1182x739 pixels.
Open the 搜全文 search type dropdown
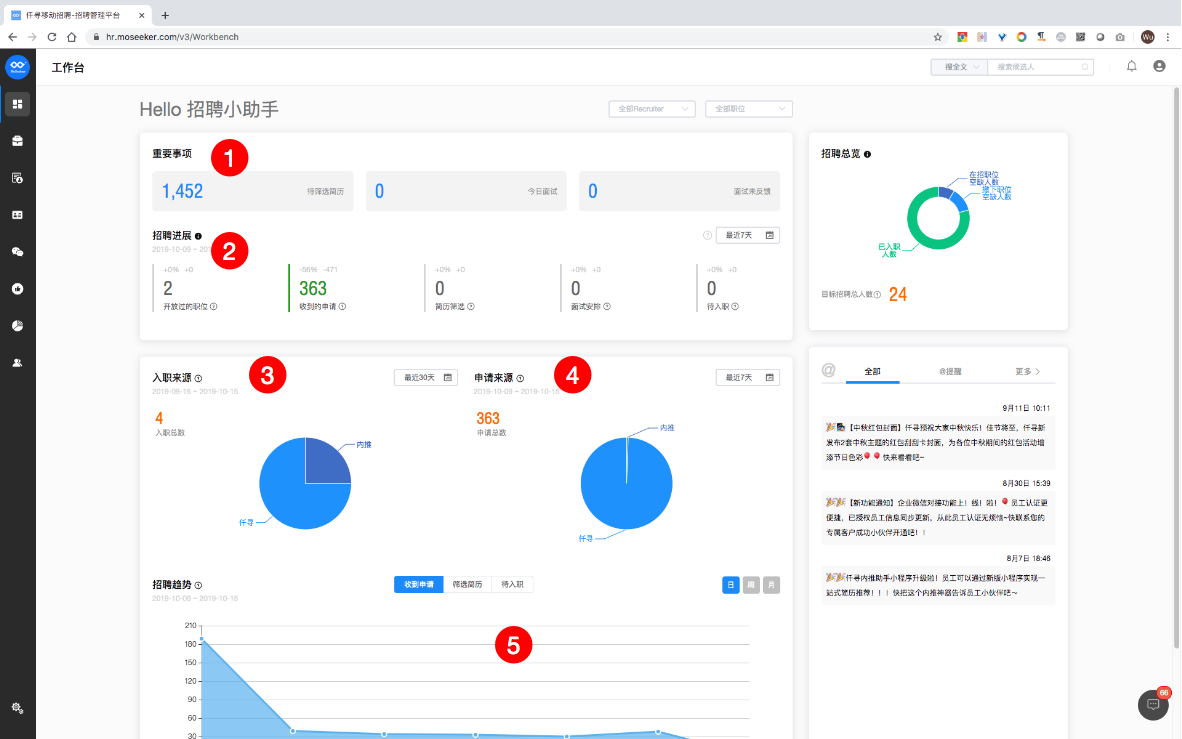958,67
